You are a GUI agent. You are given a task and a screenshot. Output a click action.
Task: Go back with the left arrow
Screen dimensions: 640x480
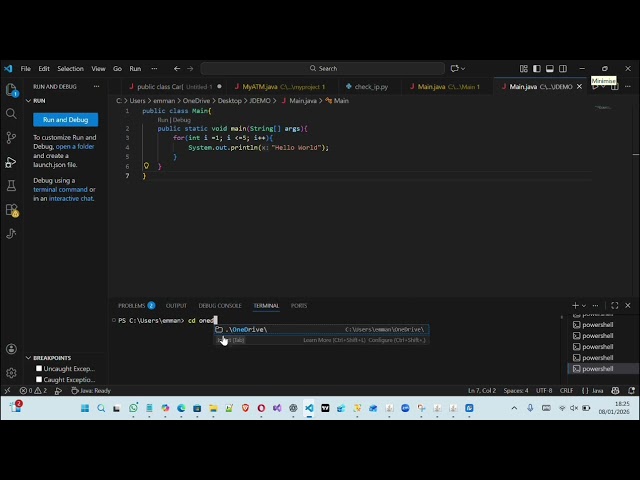[x=177, y=69]
